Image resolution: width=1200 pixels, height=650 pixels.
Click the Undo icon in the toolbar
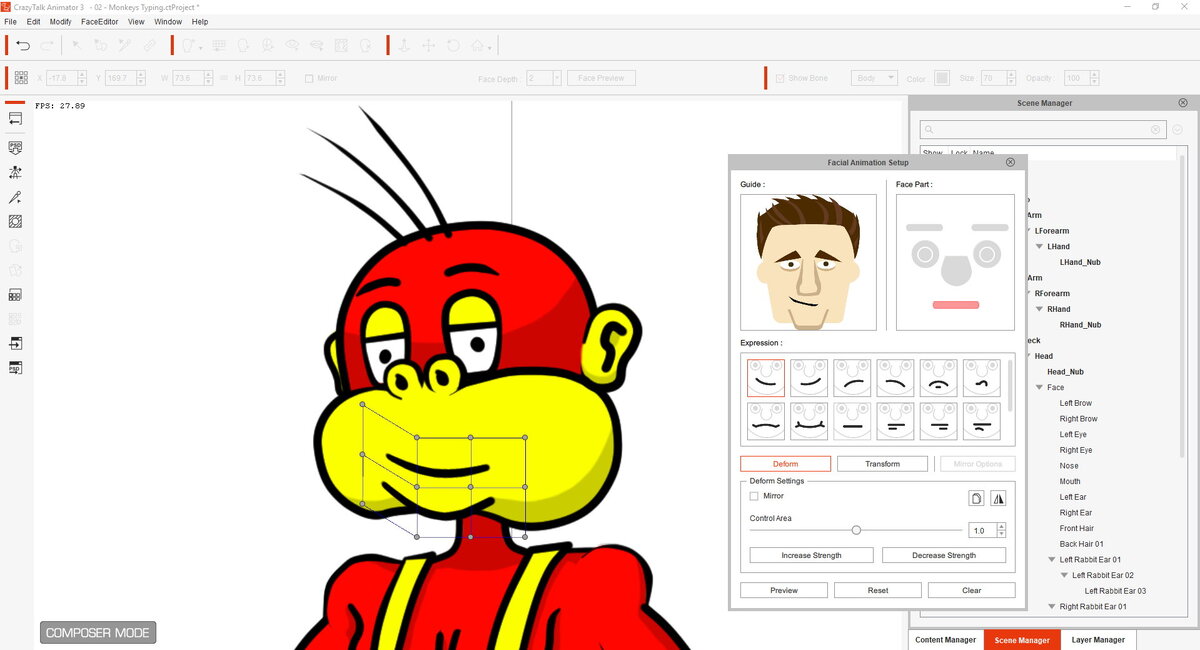[22, 45]
